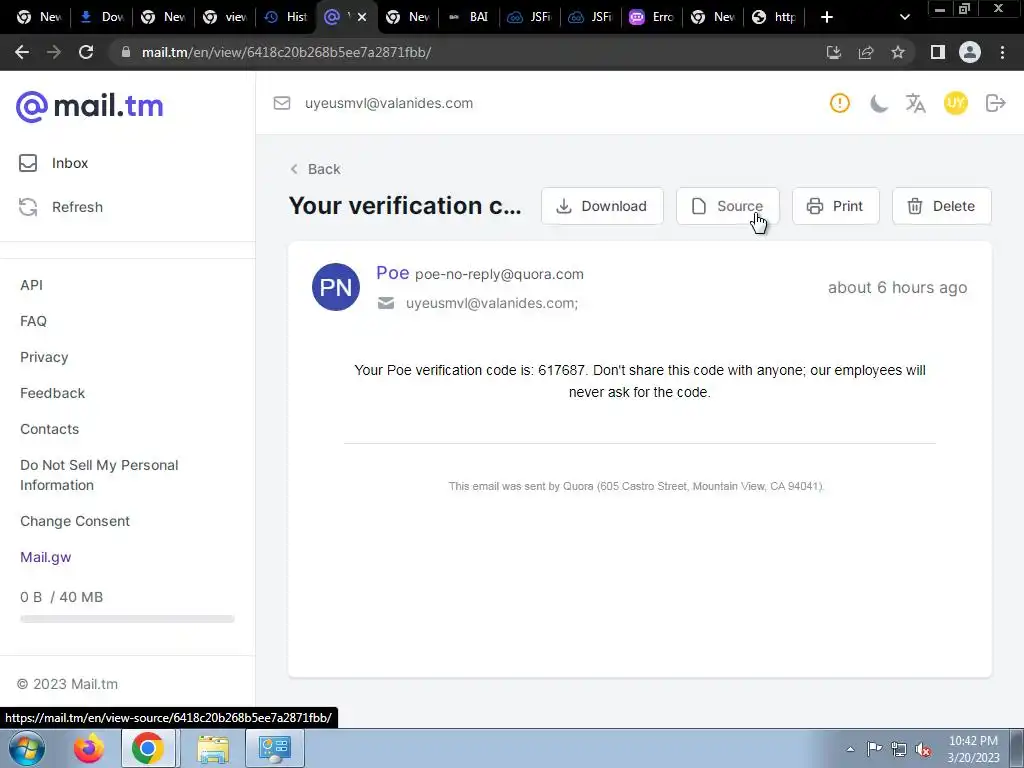Open the API page link
This screenshot has height=768, width=1024.
[31, 285]
